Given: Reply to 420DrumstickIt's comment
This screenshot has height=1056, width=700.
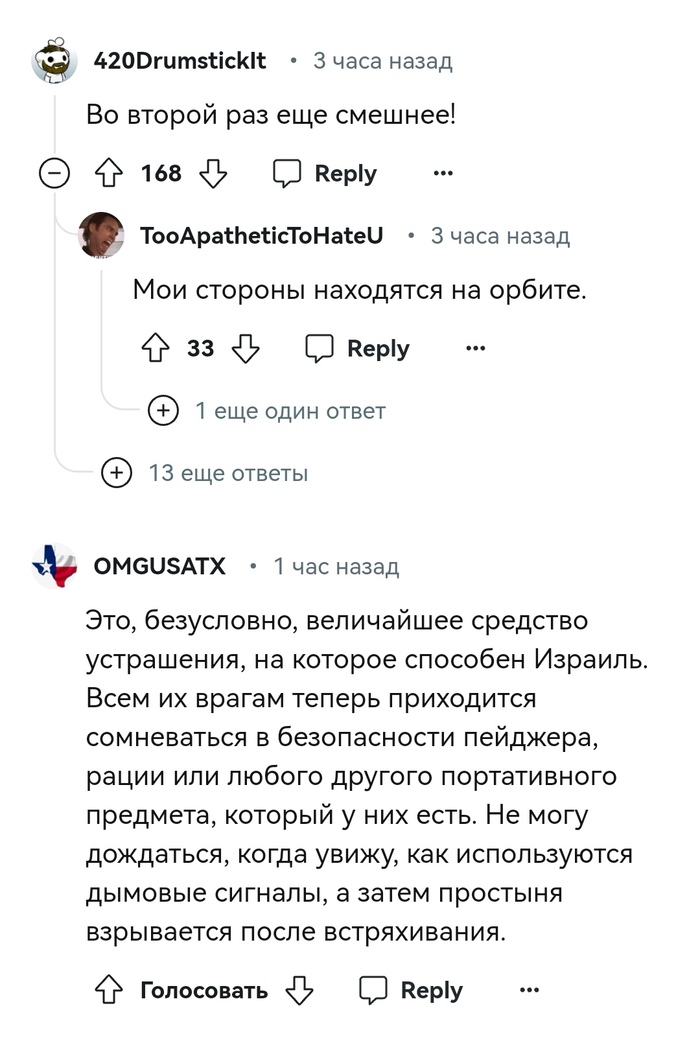Looking at the screenshot, I should pyautogui.click(x=326, y=174).
